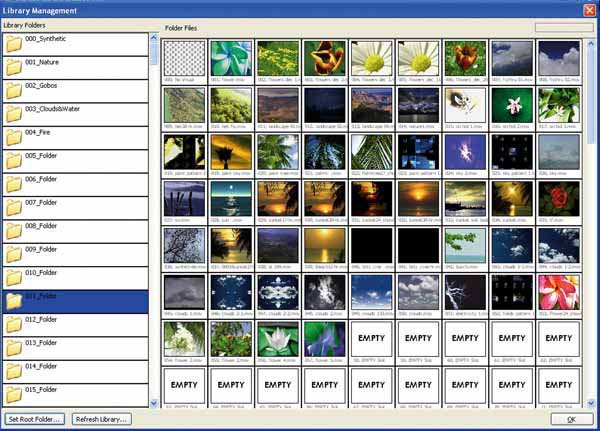Select the dark window lights pattern thumbnail
600x431 pixels.
coord(512,292)
